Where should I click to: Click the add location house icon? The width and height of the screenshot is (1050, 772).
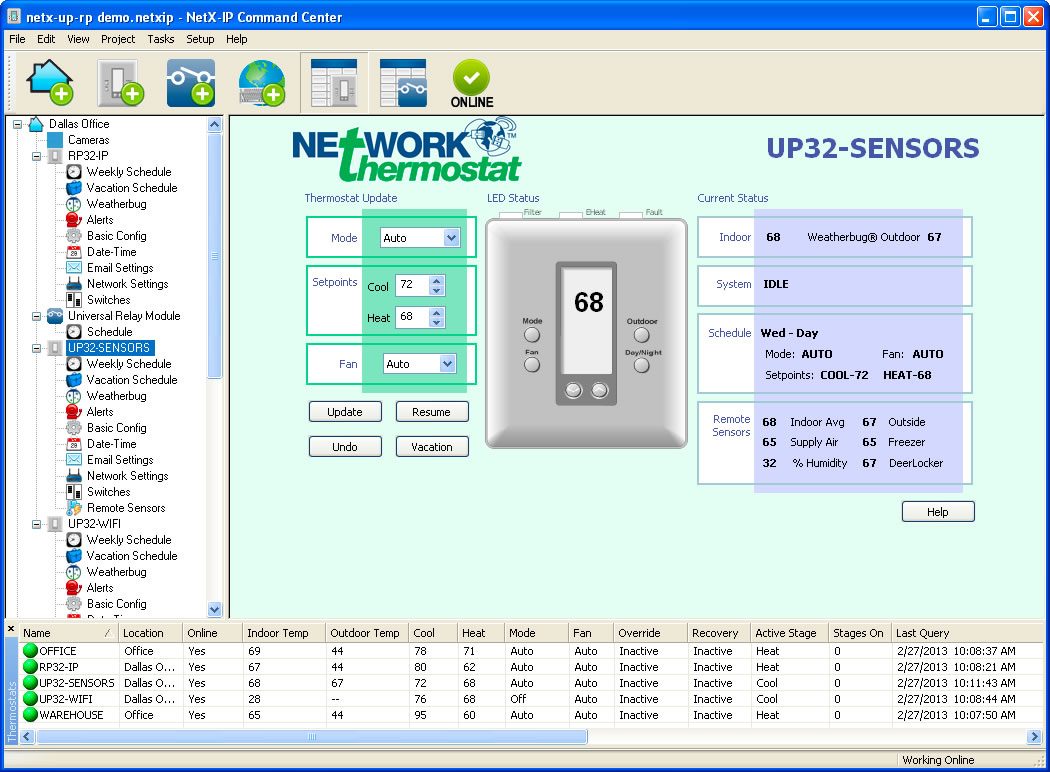50,82
